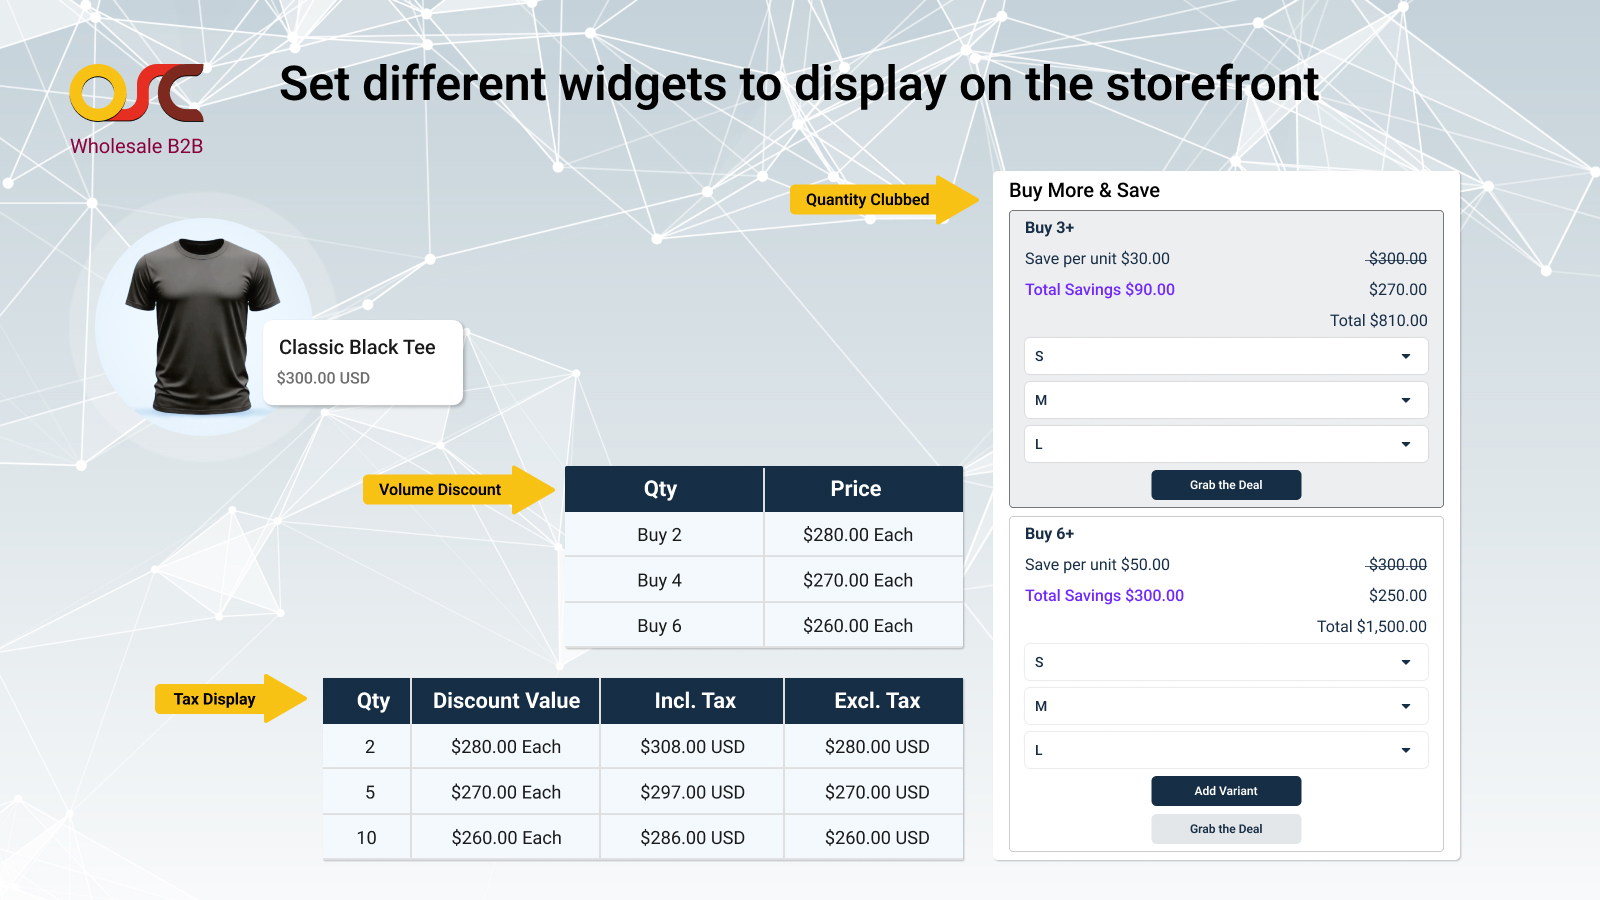Viewport: 1600px width, 900px height.
Task: Open the S size dropdown under Buy 3+
Action: point(1225,356)
